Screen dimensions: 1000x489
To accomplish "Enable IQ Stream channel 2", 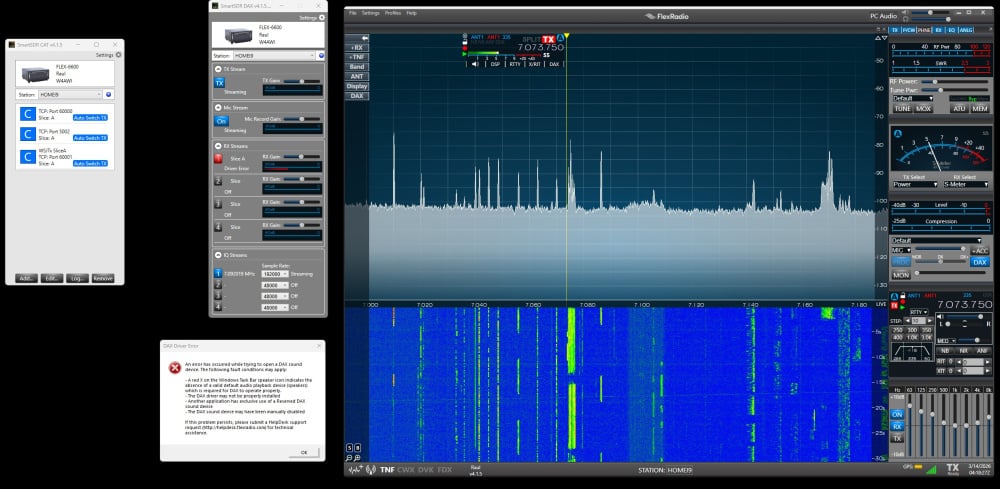I will click(218, 285).
